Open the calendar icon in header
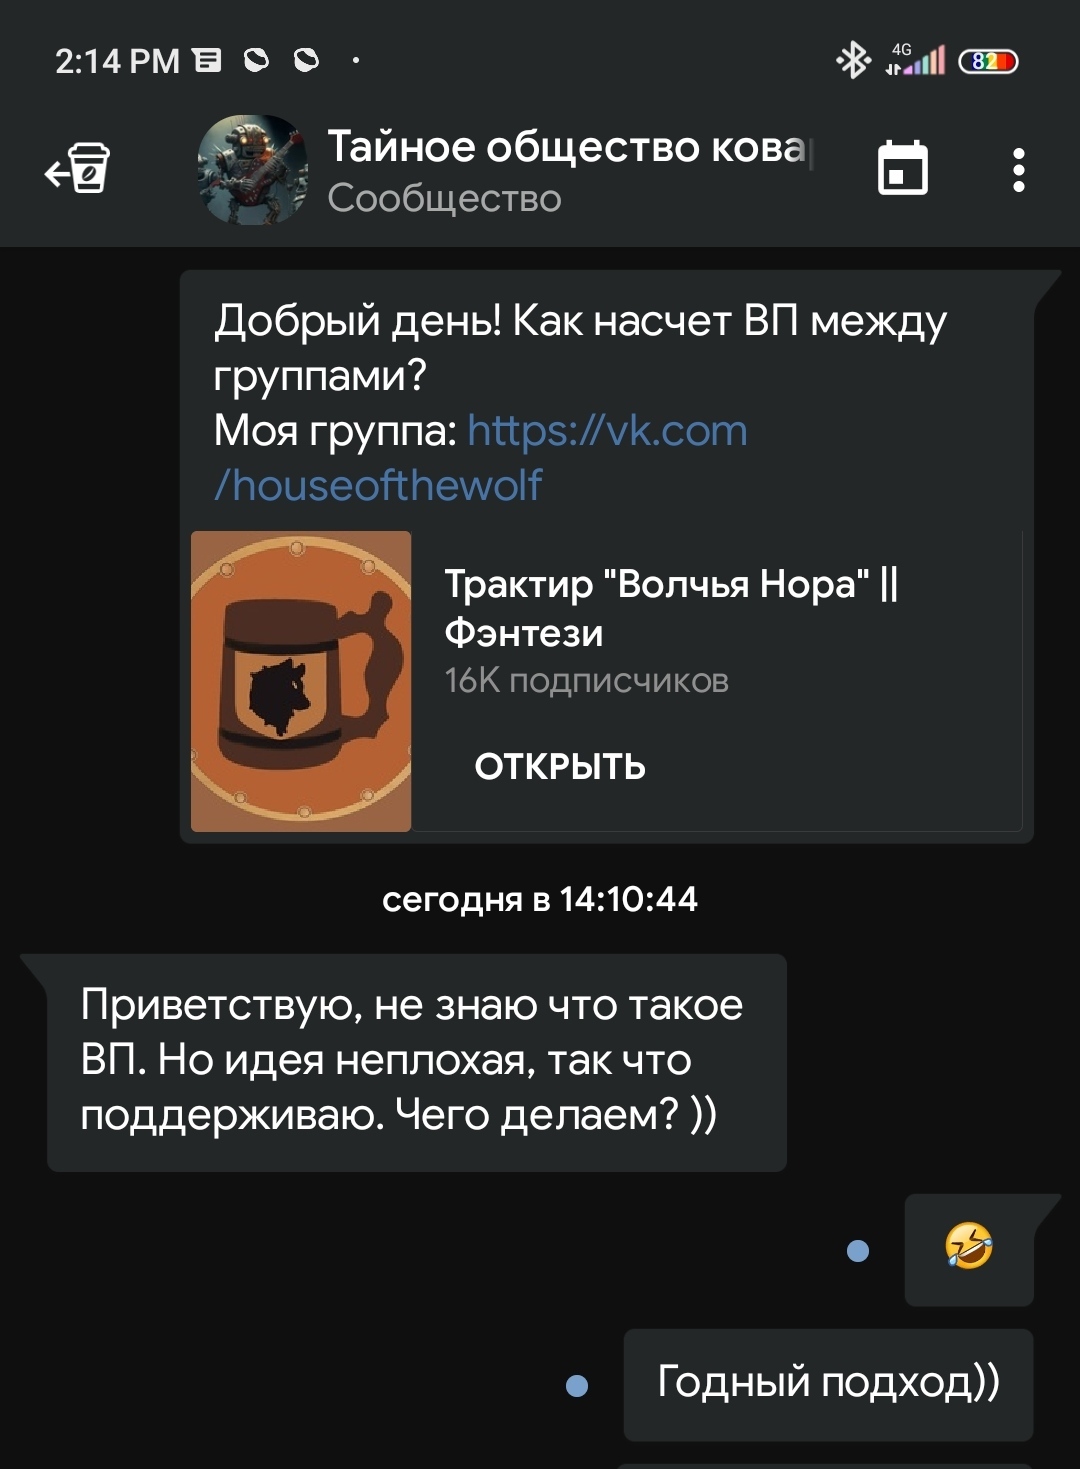Image resolution: width=1080 pixels, height=1469 pixels. [903, 168]
